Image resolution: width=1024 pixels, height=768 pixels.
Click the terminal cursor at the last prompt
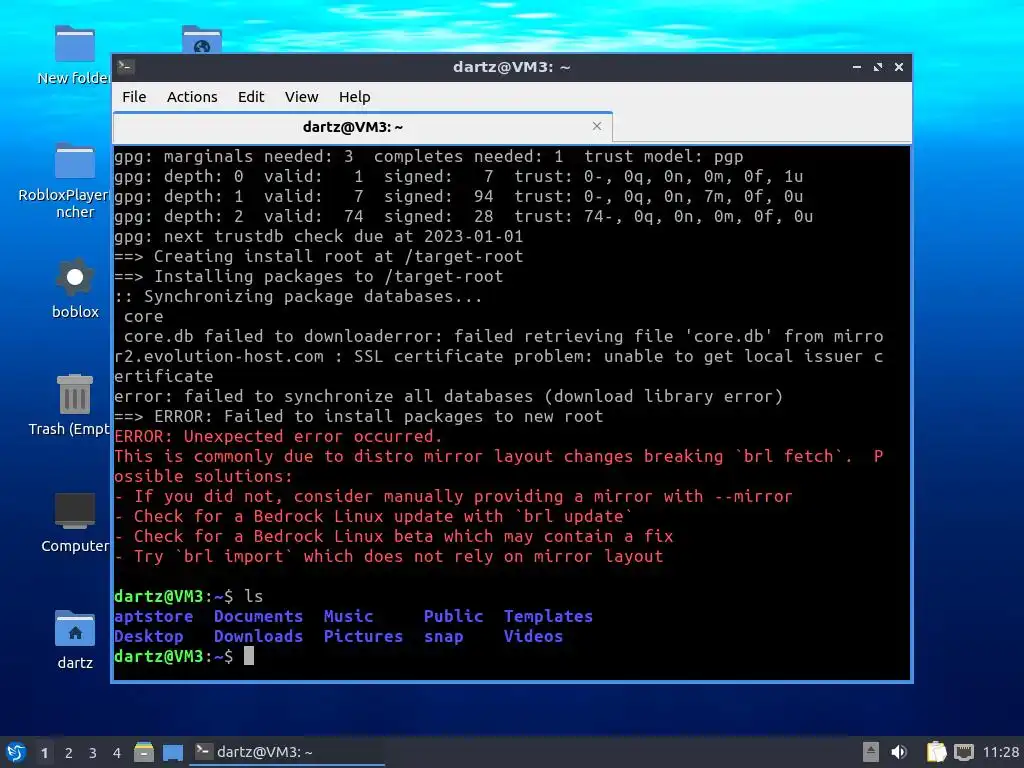(x=249, y=656)
